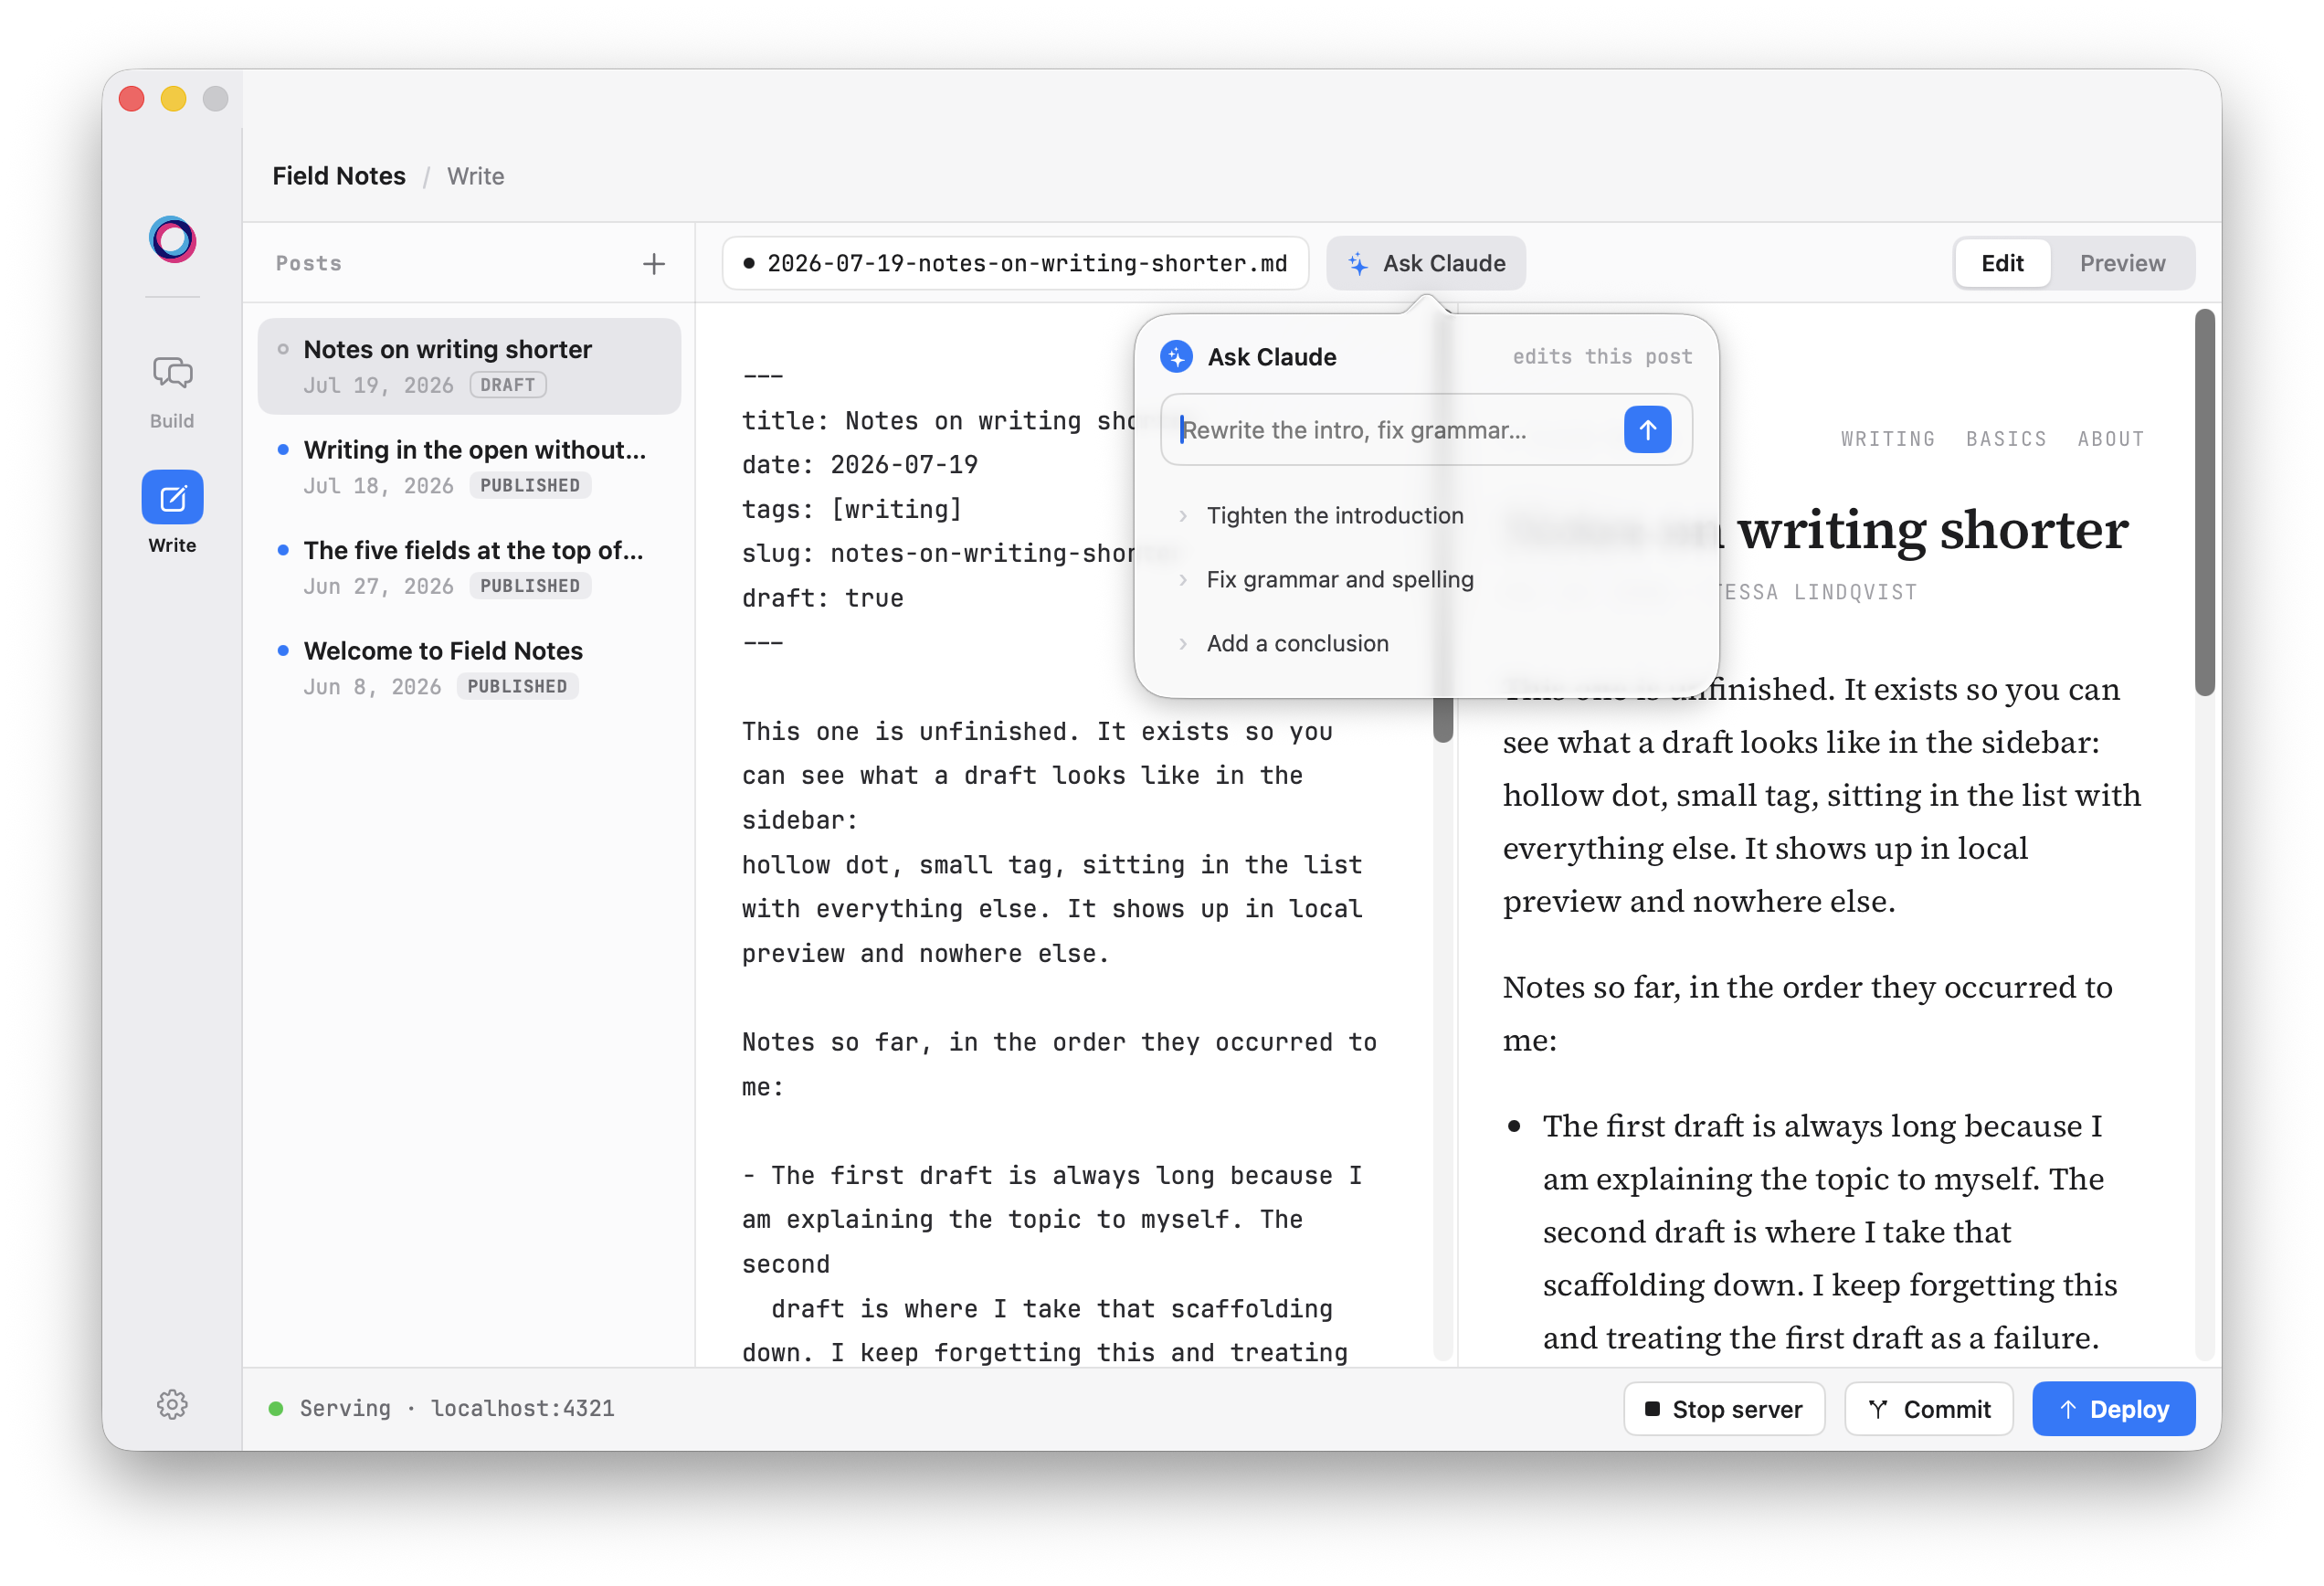This screenshot has width=2324, height=1586.
Task: Click the Field Notes app logo
Action: coord(172,239)
